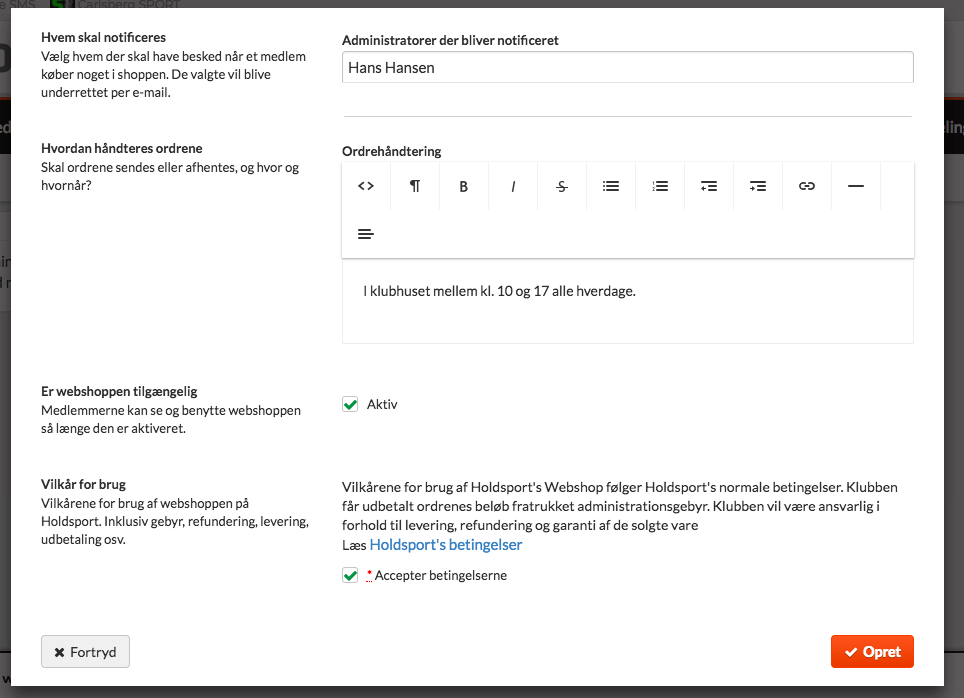Open paragraph format options in toolbar
This screenshot has width=964, height=698.
pos(415,186)
